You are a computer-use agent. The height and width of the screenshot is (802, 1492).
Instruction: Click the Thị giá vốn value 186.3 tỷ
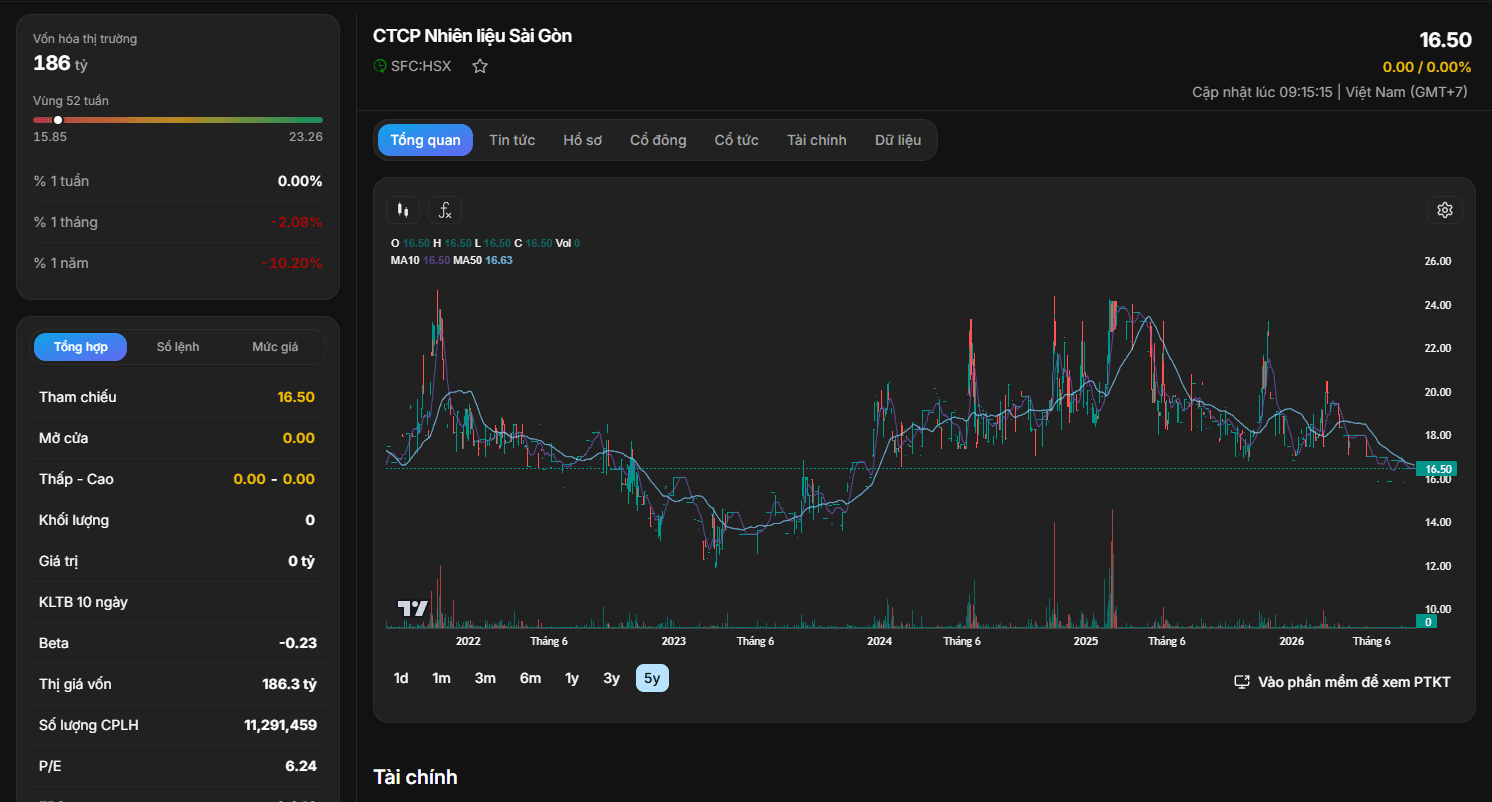(x=289, y=684)
